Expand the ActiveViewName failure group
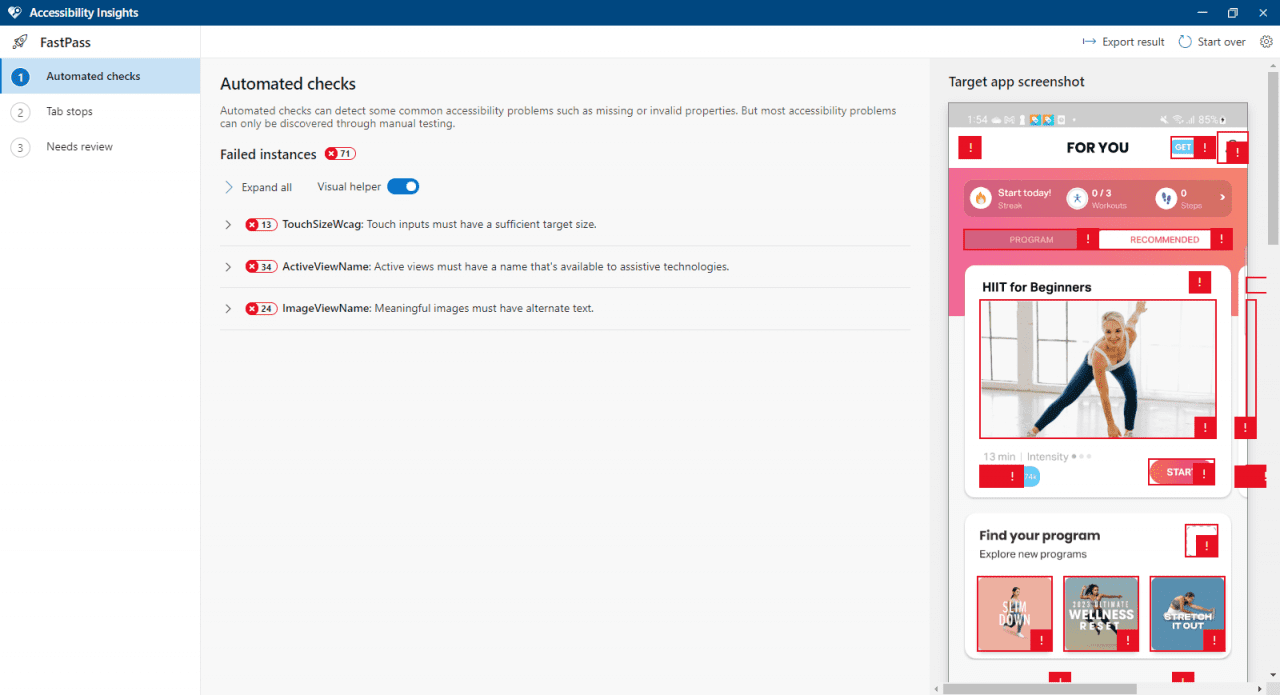 pos(228,267)
